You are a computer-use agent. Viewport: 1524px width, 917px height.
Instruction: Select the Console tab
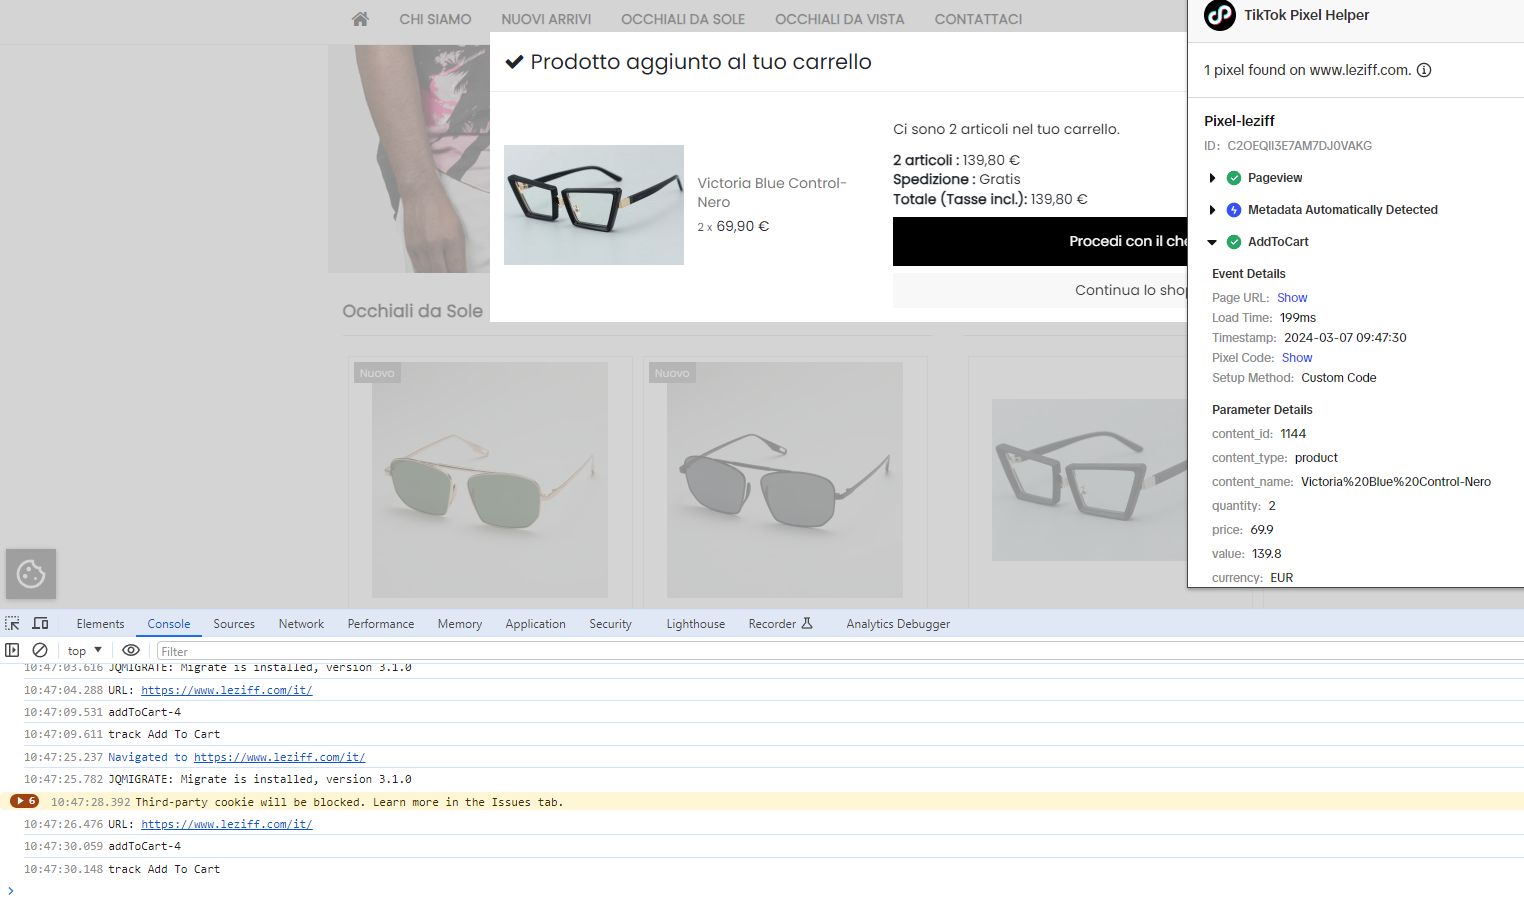pos(169,623)
